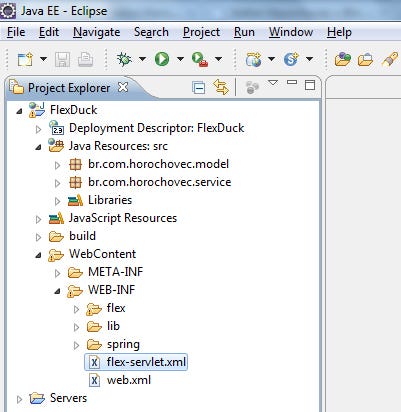The width and height of the screenshot is (401, 412).
Task: Select the web.xml file
Action: pos(129,380)
